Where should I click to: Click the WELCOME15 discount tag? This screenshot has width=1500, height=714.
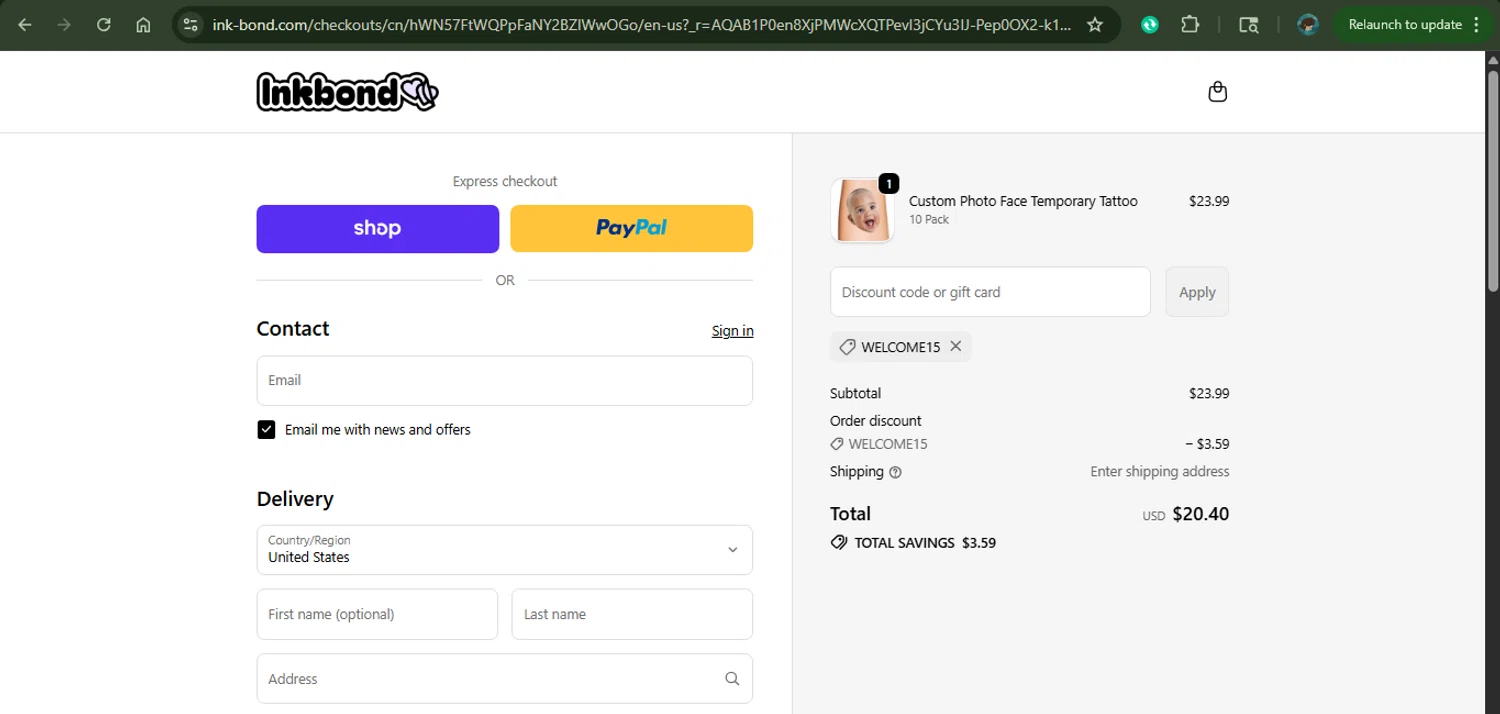coord(900,347)
